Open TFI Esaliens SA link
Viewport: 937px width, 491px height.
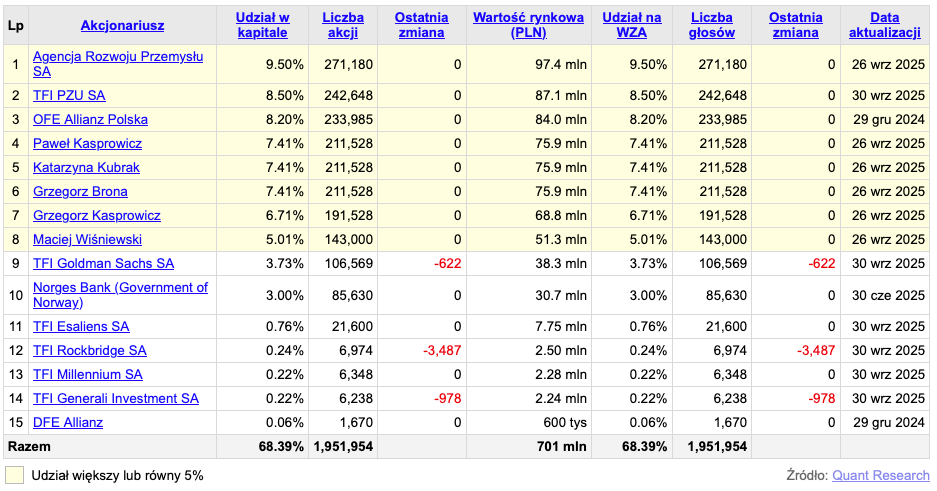(81, 326)
